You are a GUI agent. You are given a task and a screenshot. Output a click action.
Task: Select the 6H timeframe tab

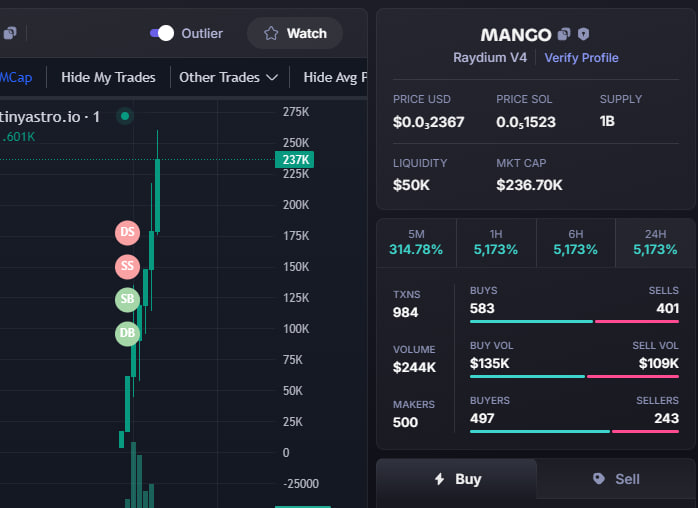(x=576, y=242)
